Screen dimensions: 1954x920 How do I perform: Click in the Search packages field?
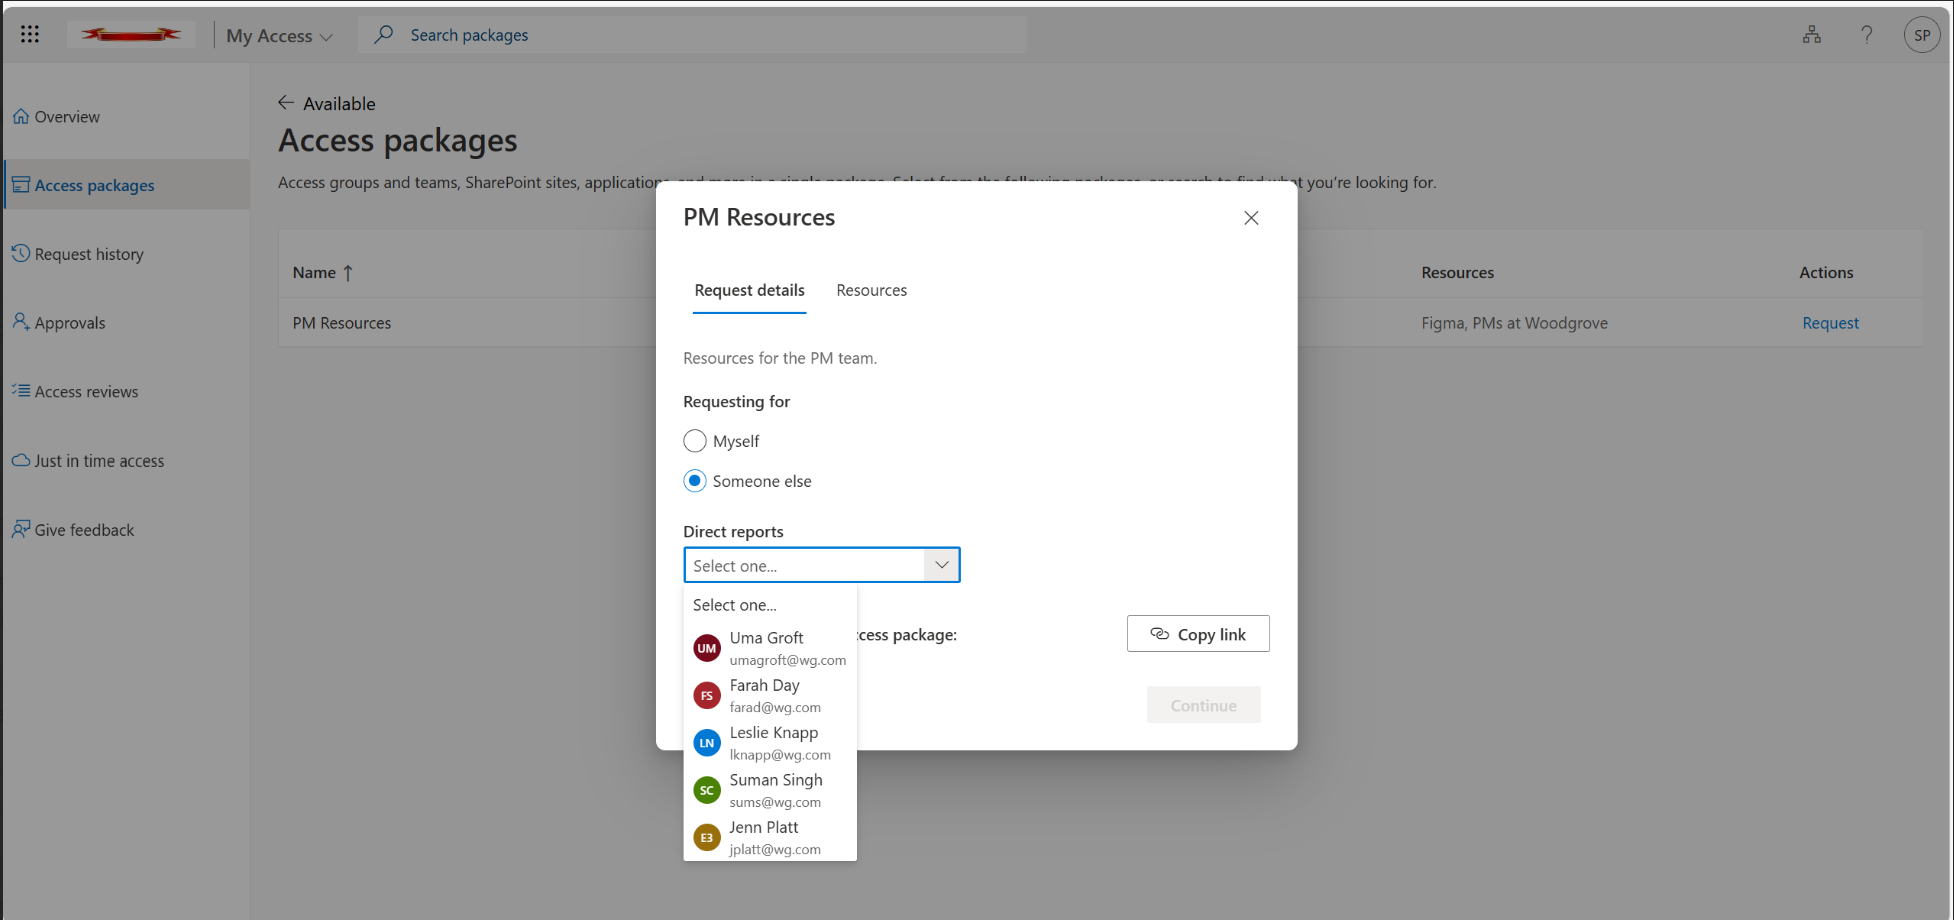point(690,34)
